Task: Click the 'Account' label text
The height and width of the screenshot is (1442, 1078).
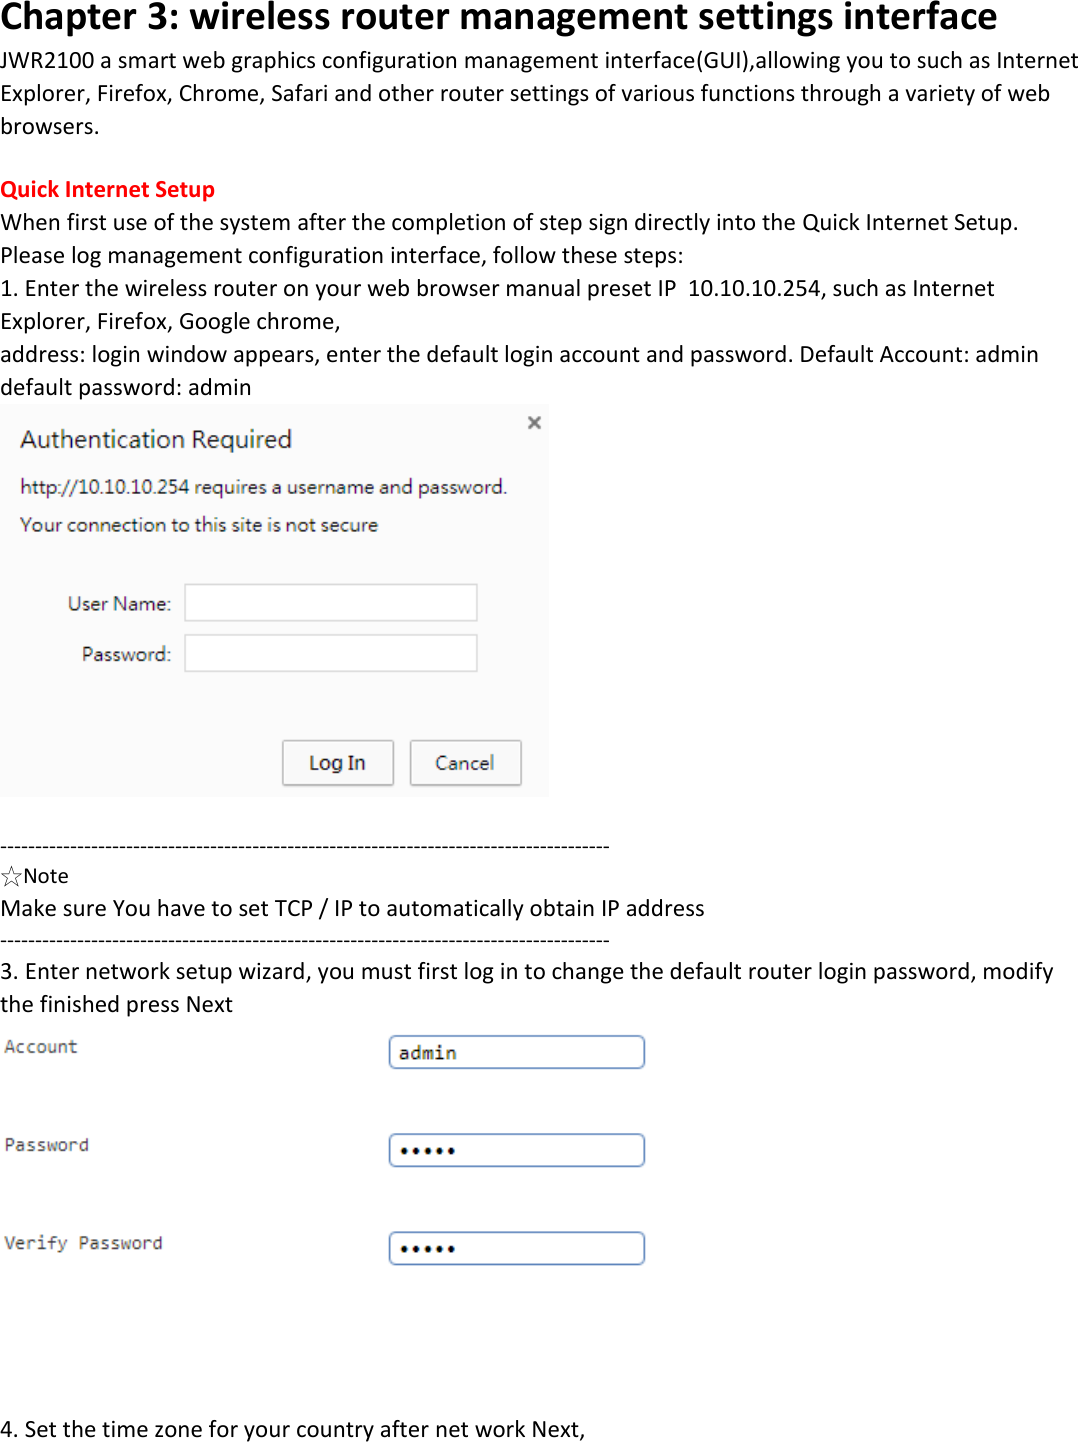Action: [x=41, y=1047]
